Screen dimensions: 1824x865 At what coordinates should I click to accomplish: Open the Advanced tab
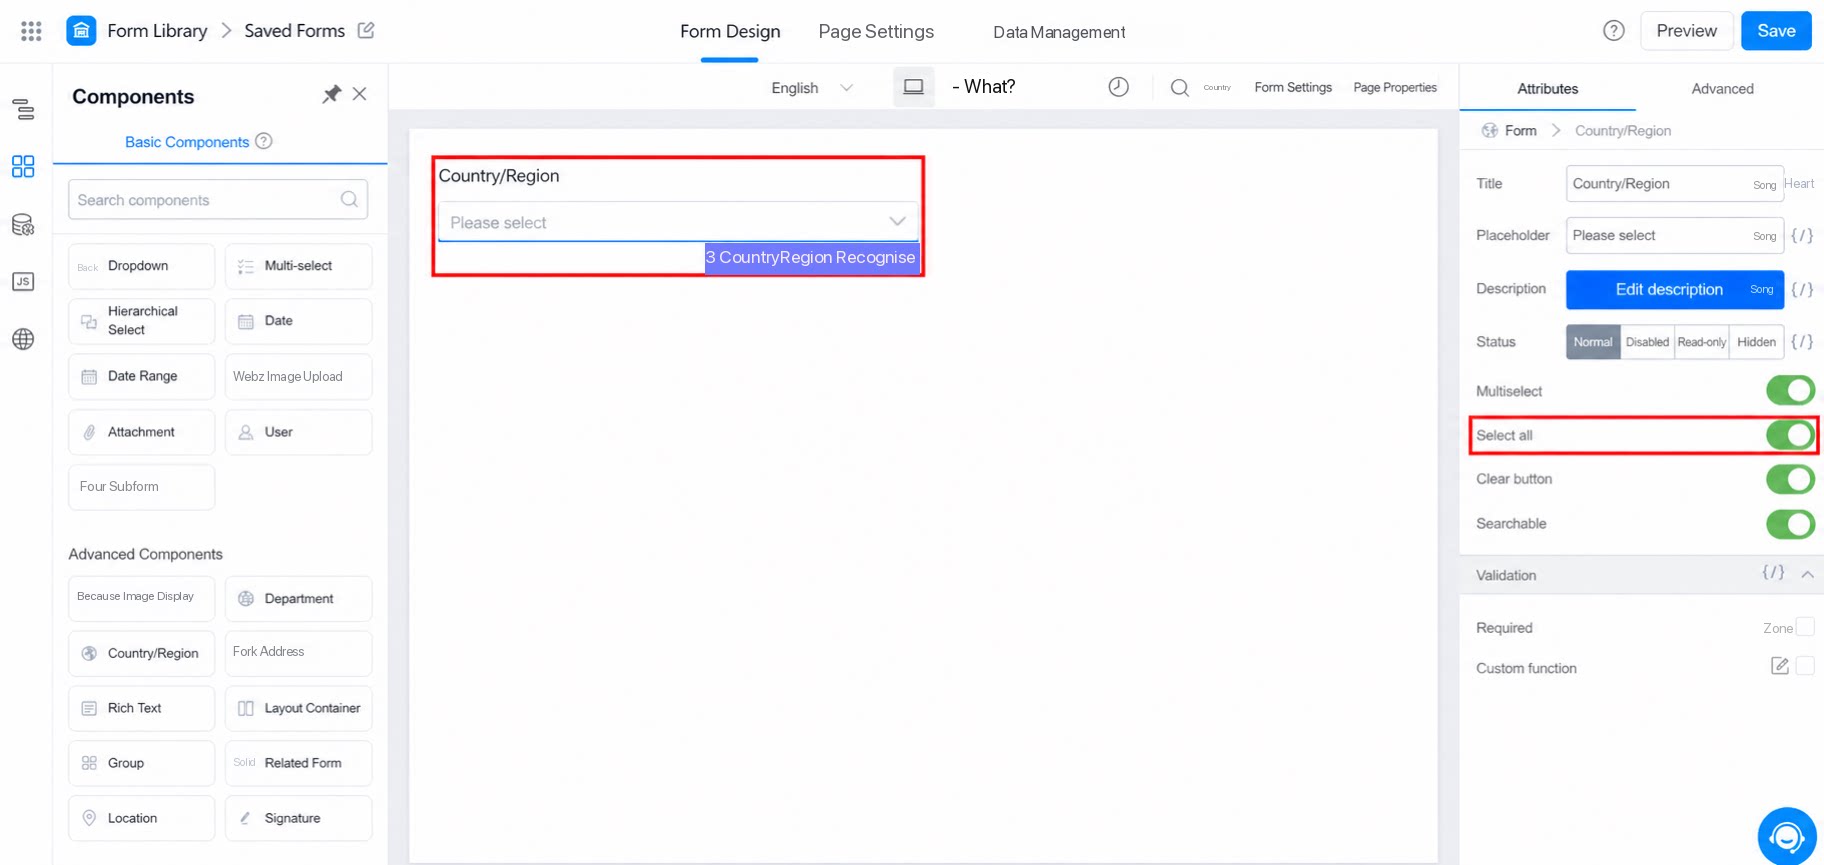point(1722,89)
